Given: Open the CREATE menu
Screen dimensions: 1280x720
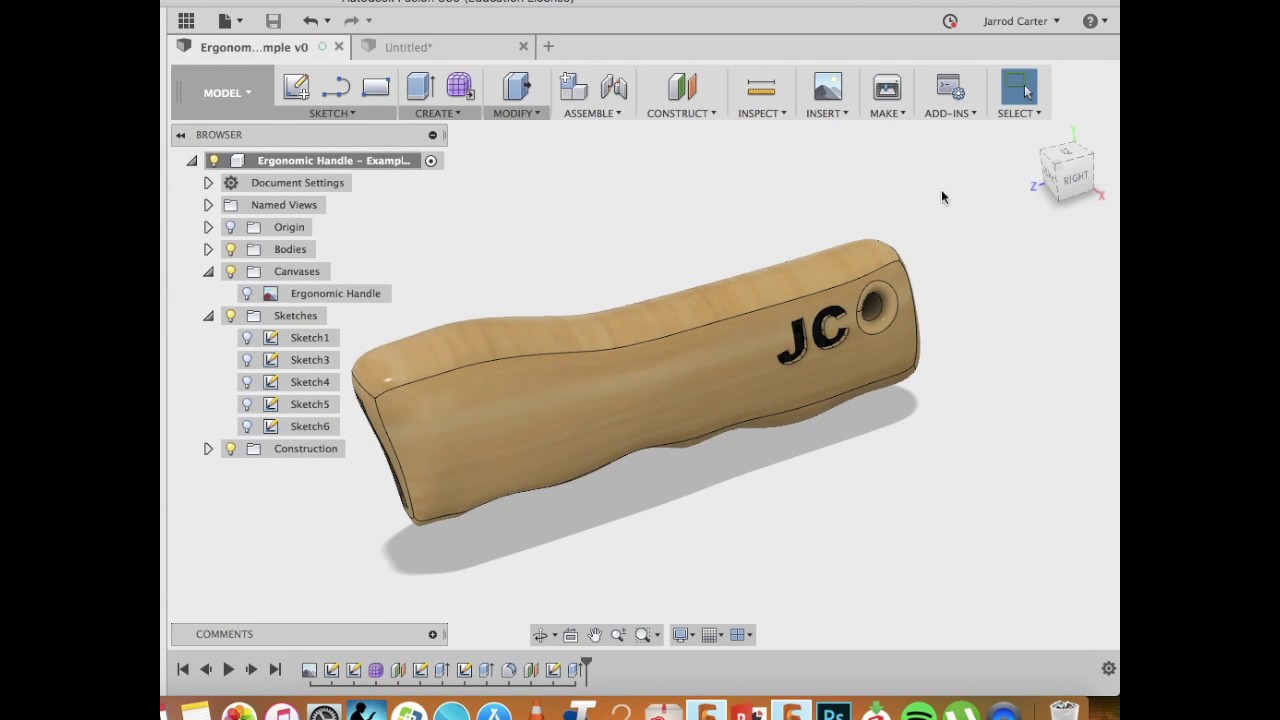Looking at the screenshot, I should 438,113.
